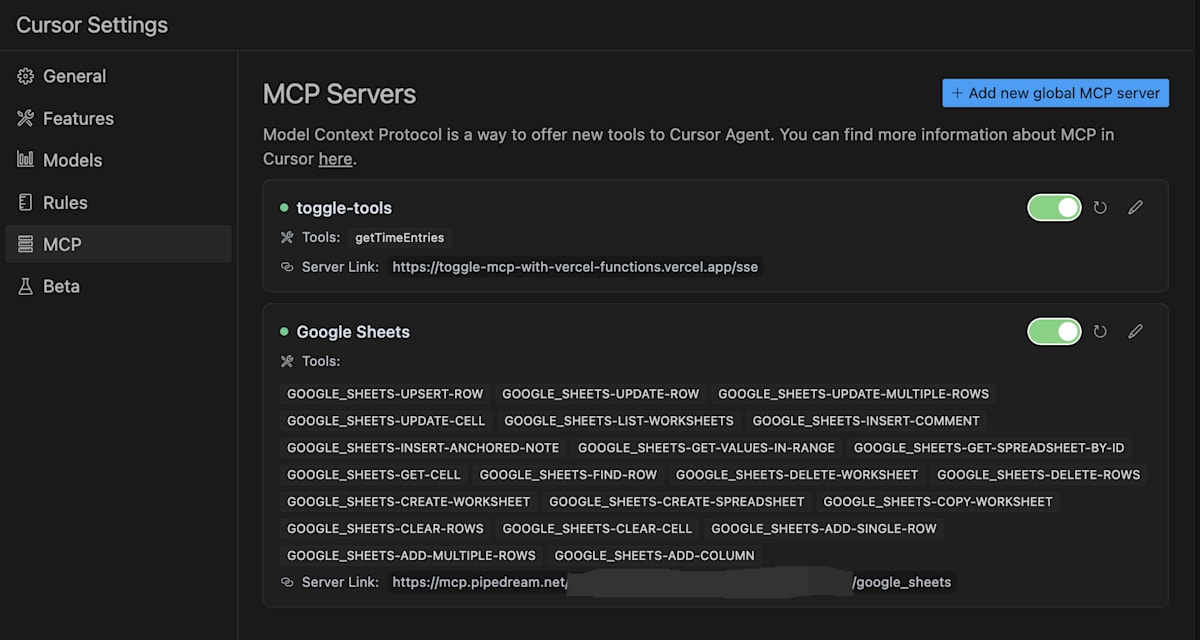Click the GOOGLE_SHEETS-UPSERT-ROW tool tag

pyautogui.click(x=385, y=394)
